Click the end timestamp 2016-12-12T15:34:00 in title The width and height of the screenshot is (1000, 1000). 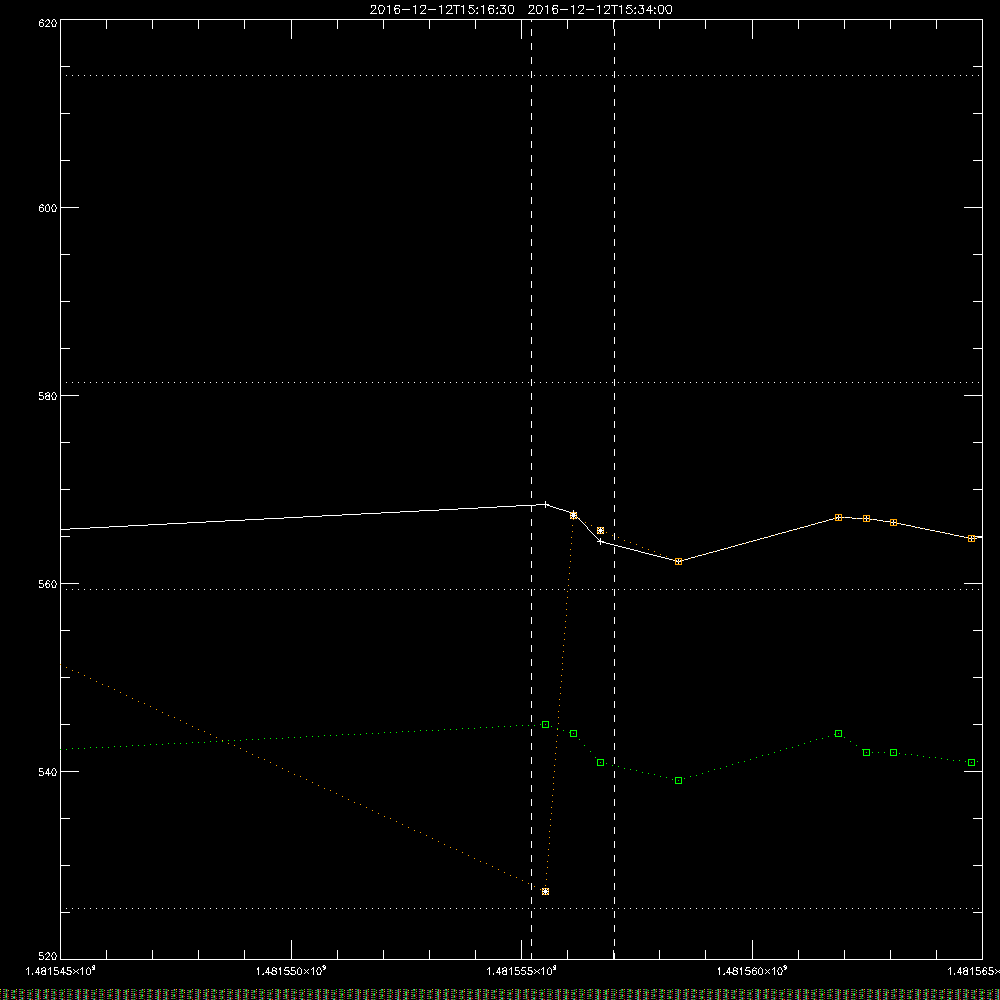click(600, 10)
